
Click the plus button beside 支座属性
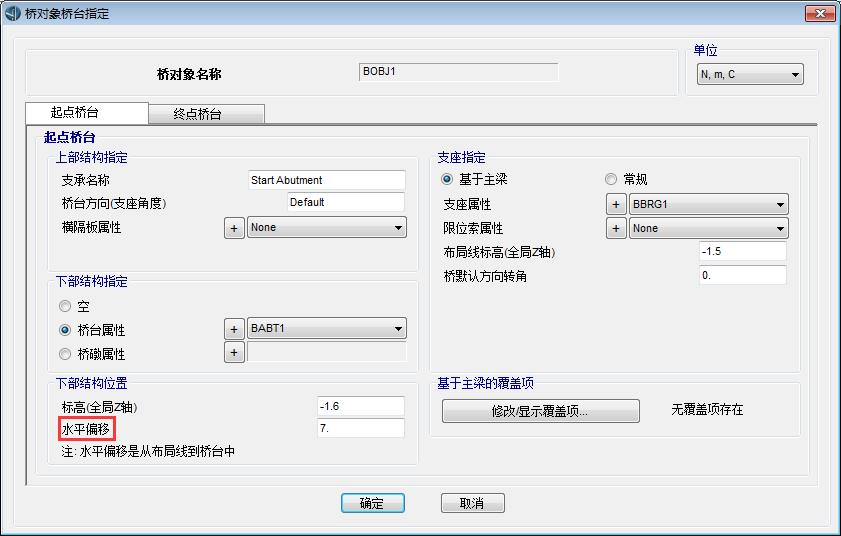point(617,204)
